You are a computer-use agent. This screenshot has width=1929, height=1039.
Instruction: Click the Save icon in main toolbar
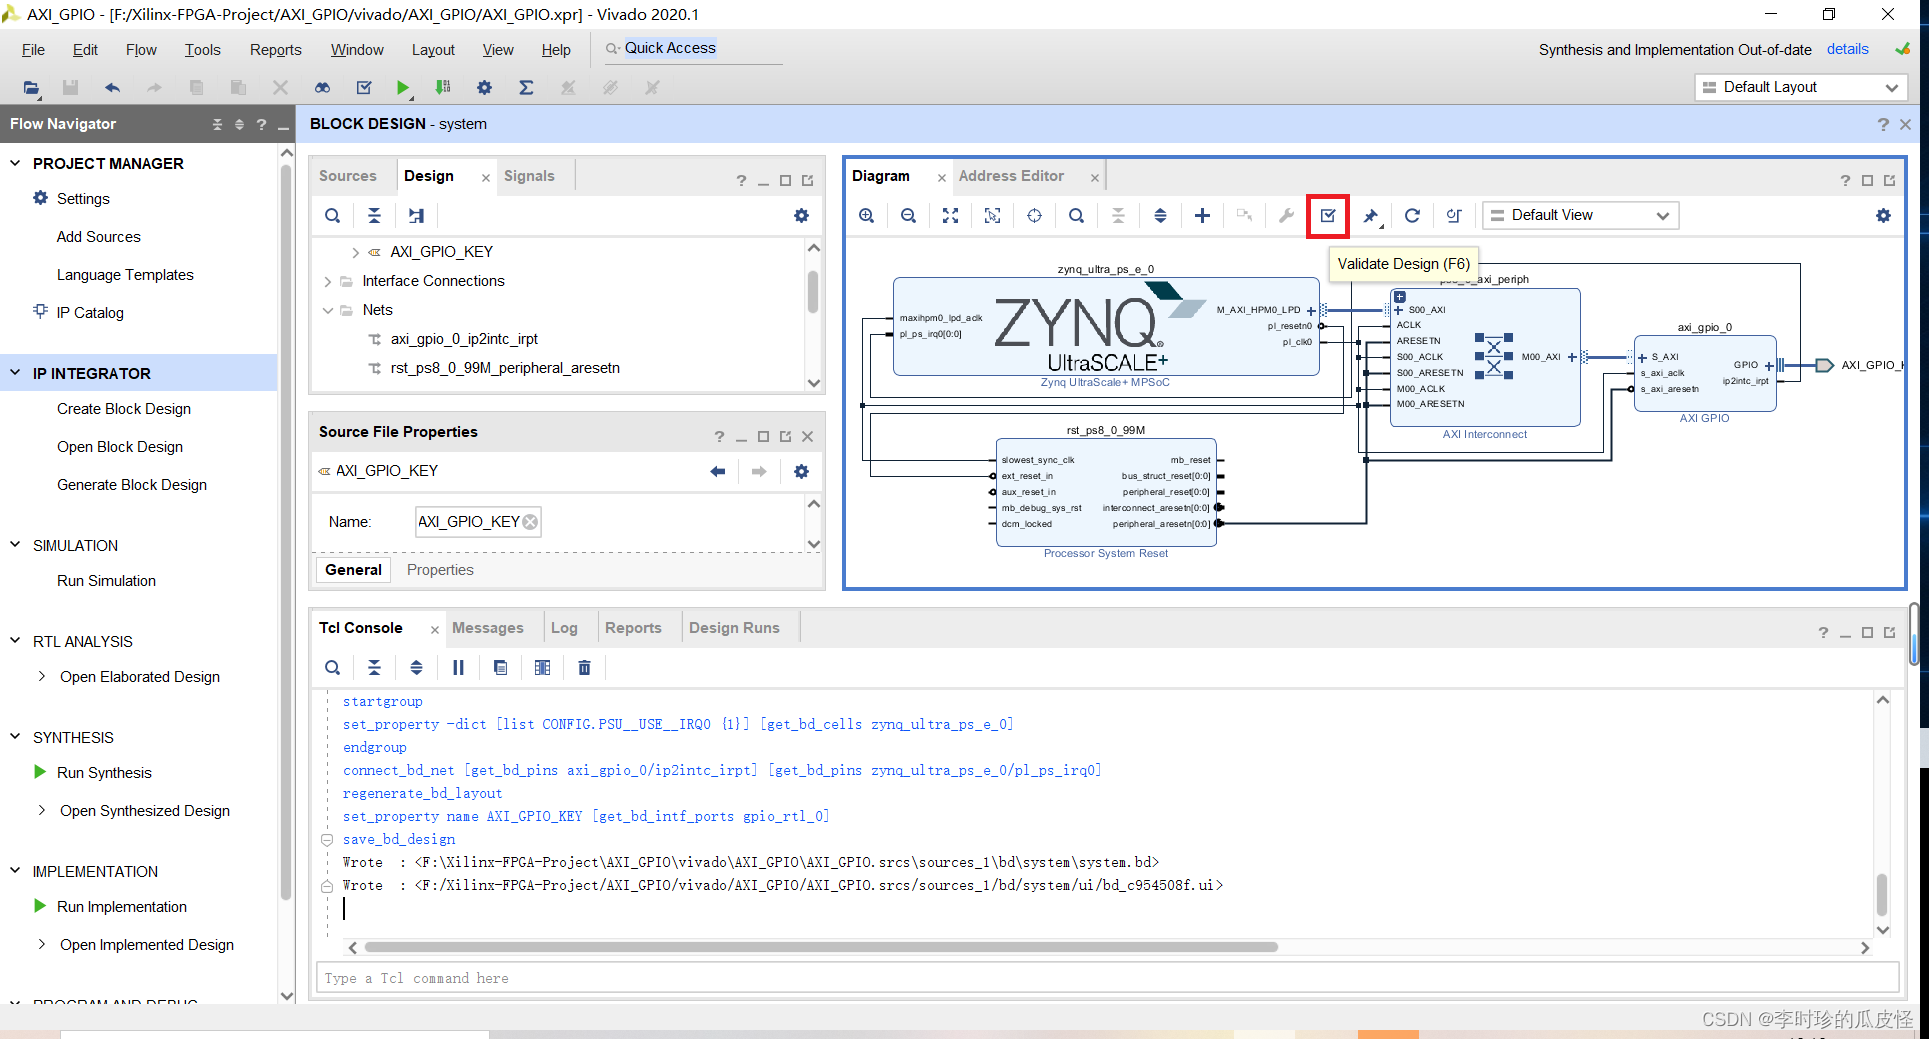pyautogui.click(x=70, y=88)
